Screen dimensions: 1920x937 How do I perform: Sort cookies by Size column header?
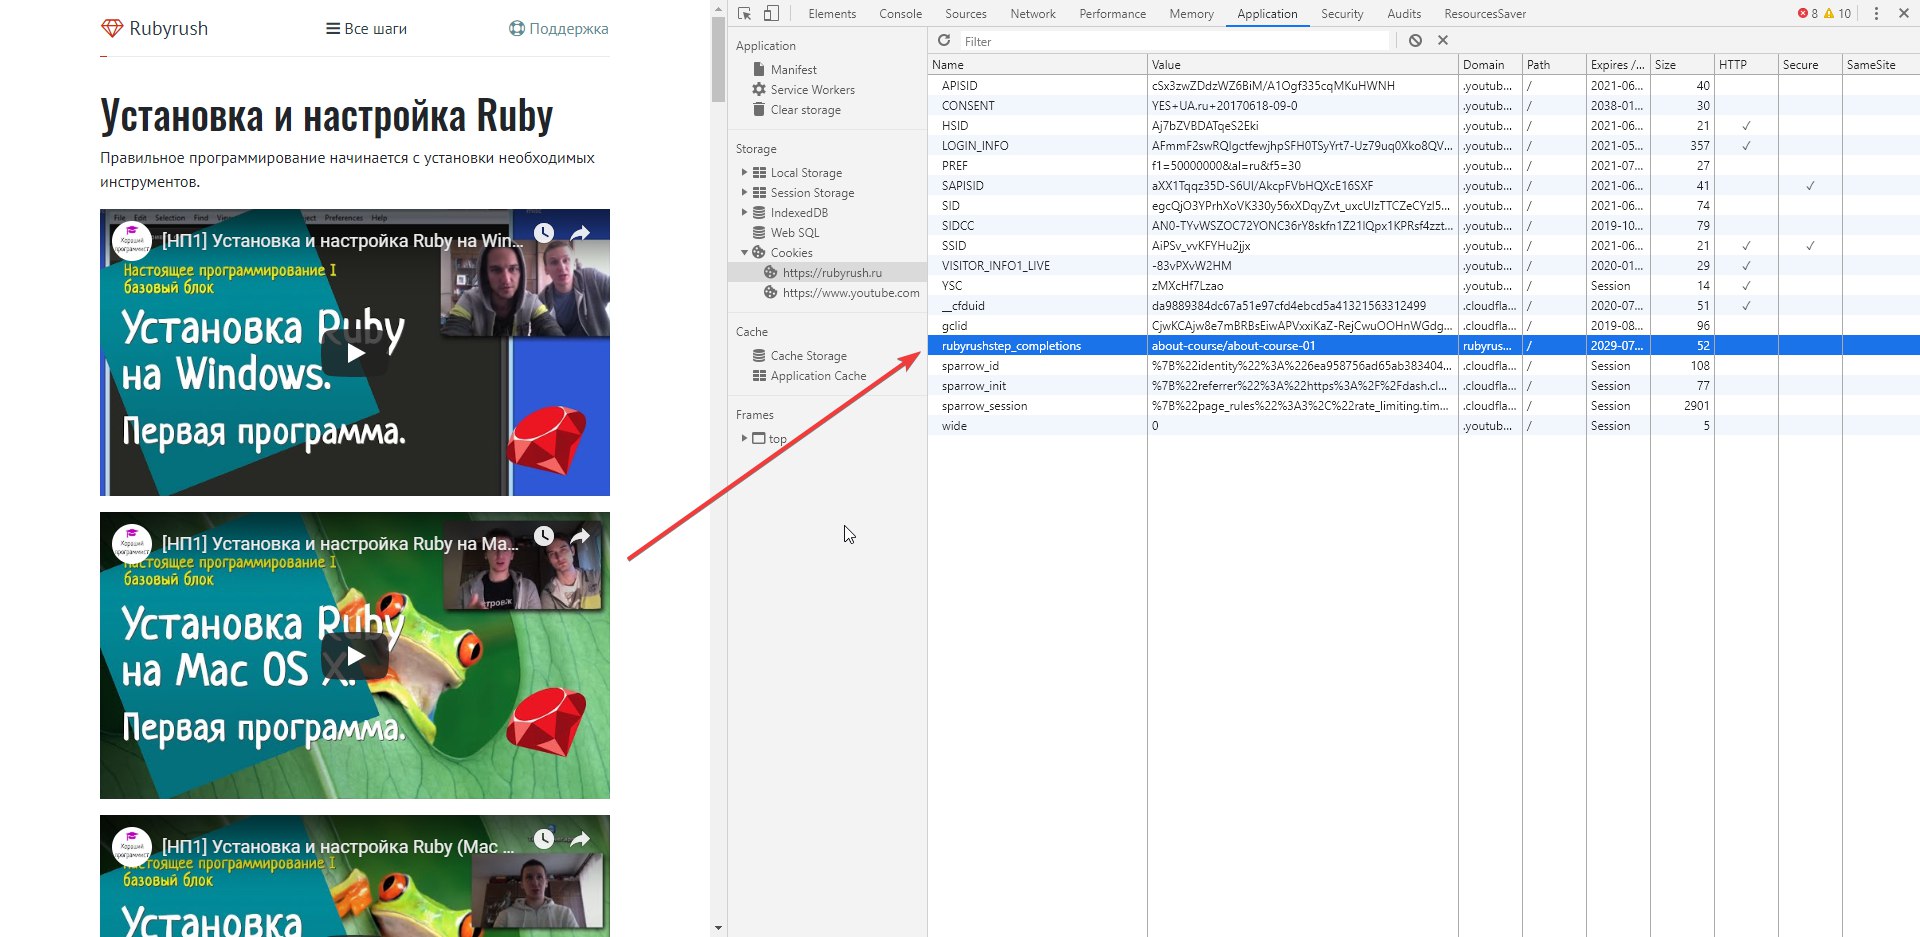[1682, 64]
